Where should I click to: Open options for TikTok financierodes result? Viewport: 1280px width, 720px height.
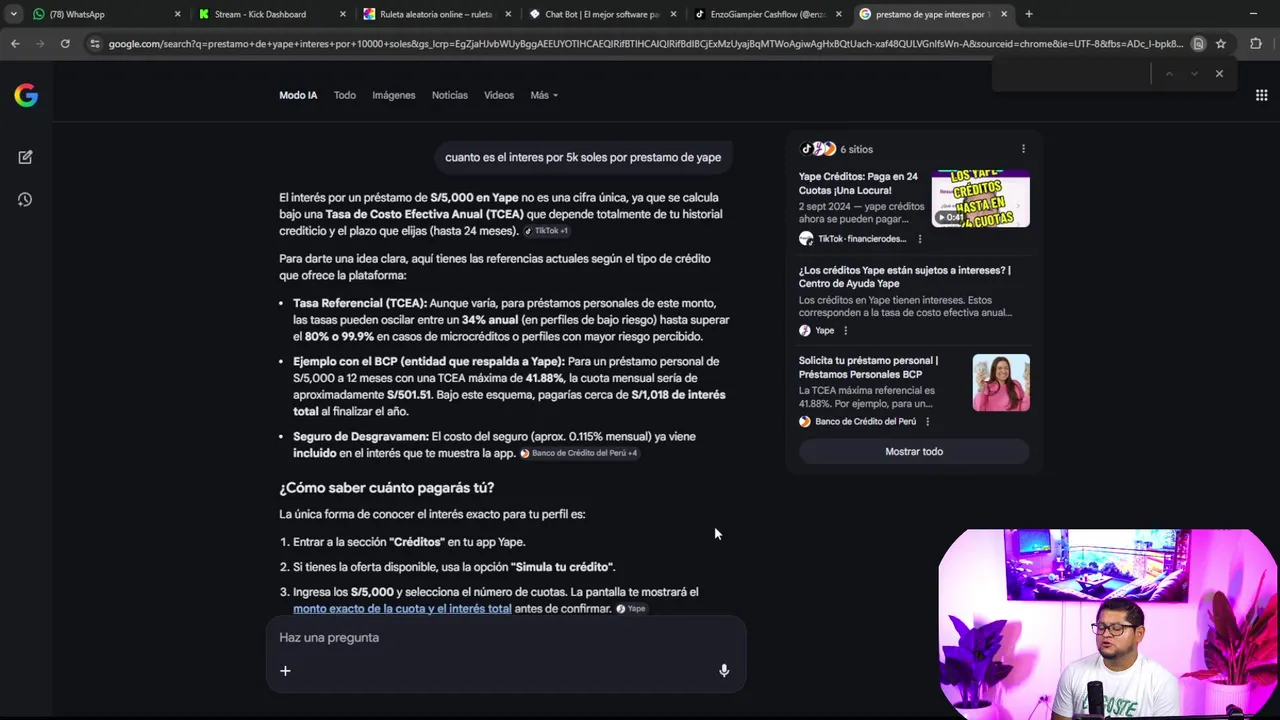pos(920,239)
